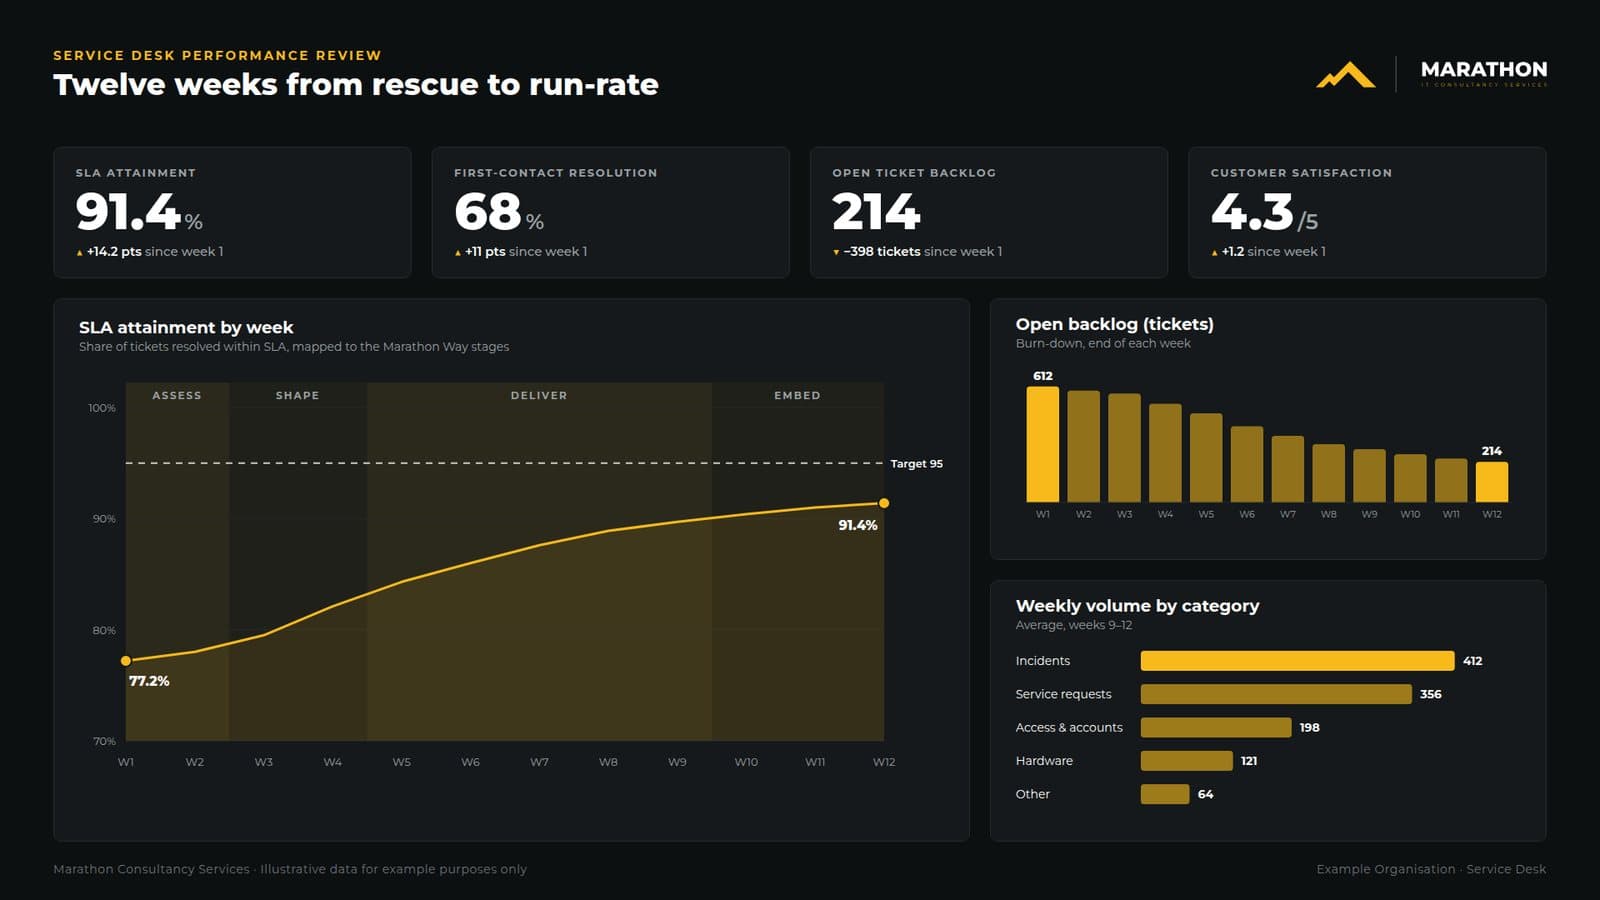
Task: Click the W1 data point at 77.2%
Action: (126, 661)
